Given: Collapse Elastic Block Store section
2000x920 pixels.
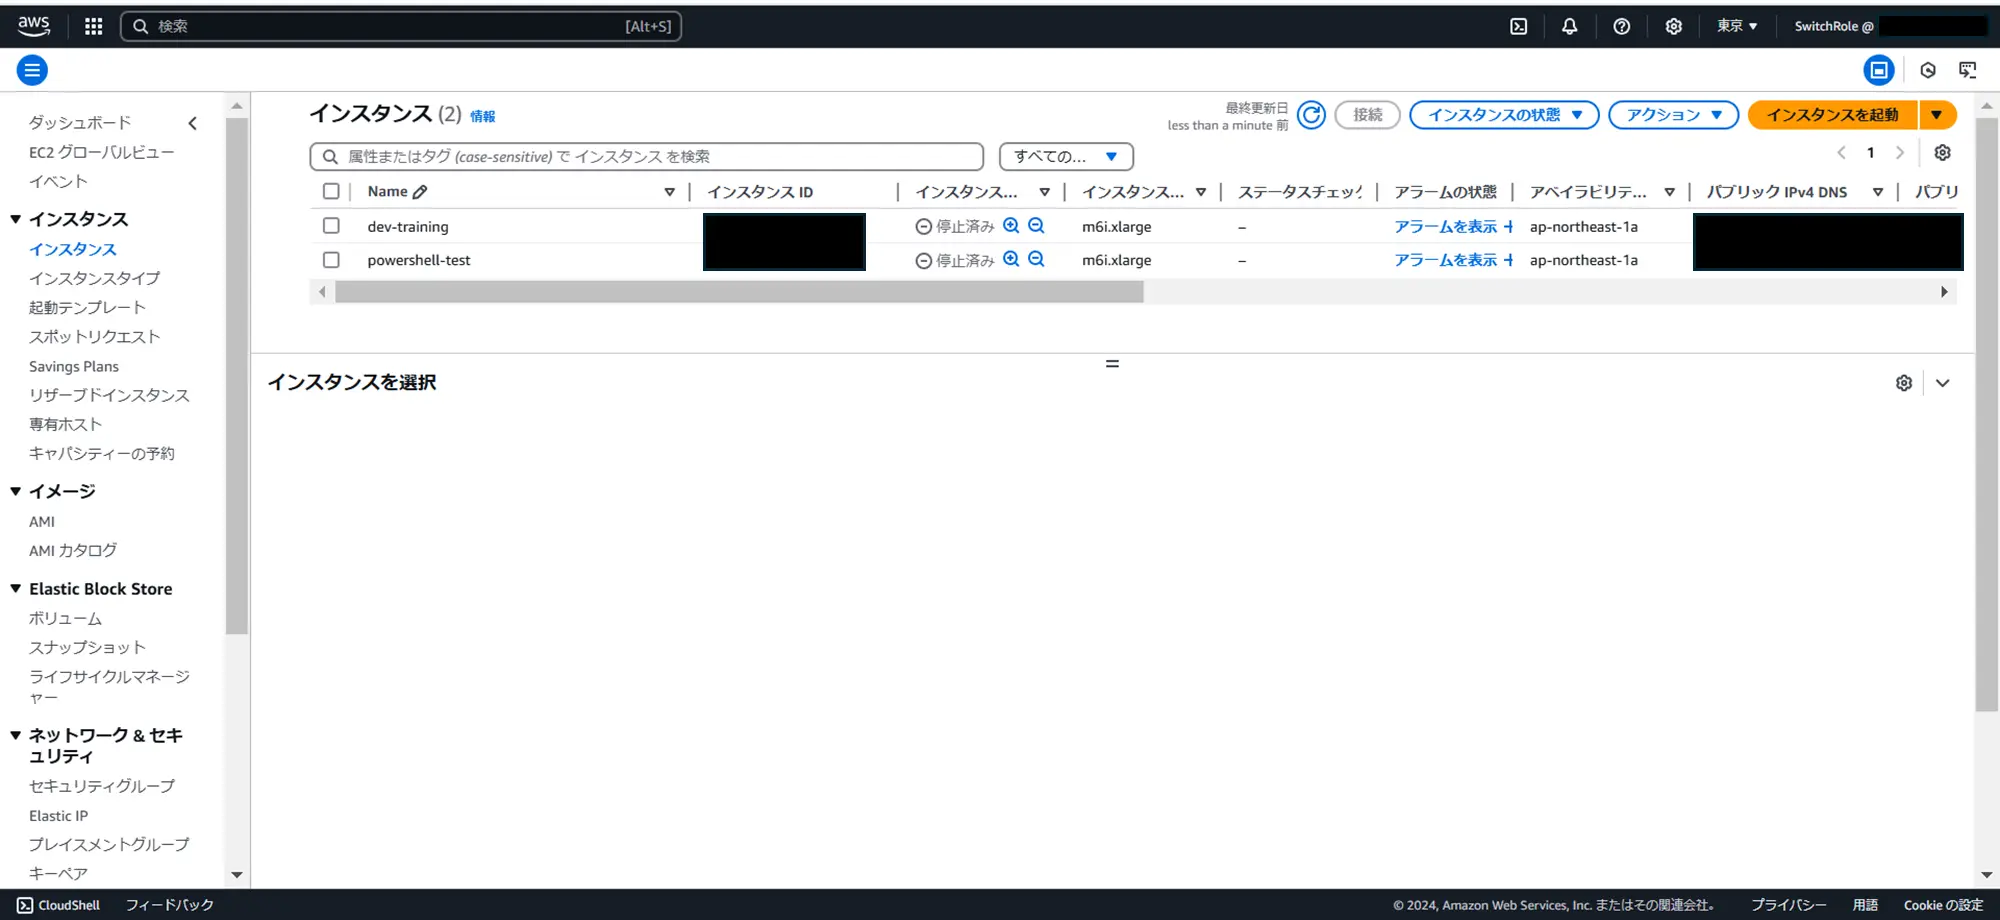Looking at the screenshot, I should [15, 589].
